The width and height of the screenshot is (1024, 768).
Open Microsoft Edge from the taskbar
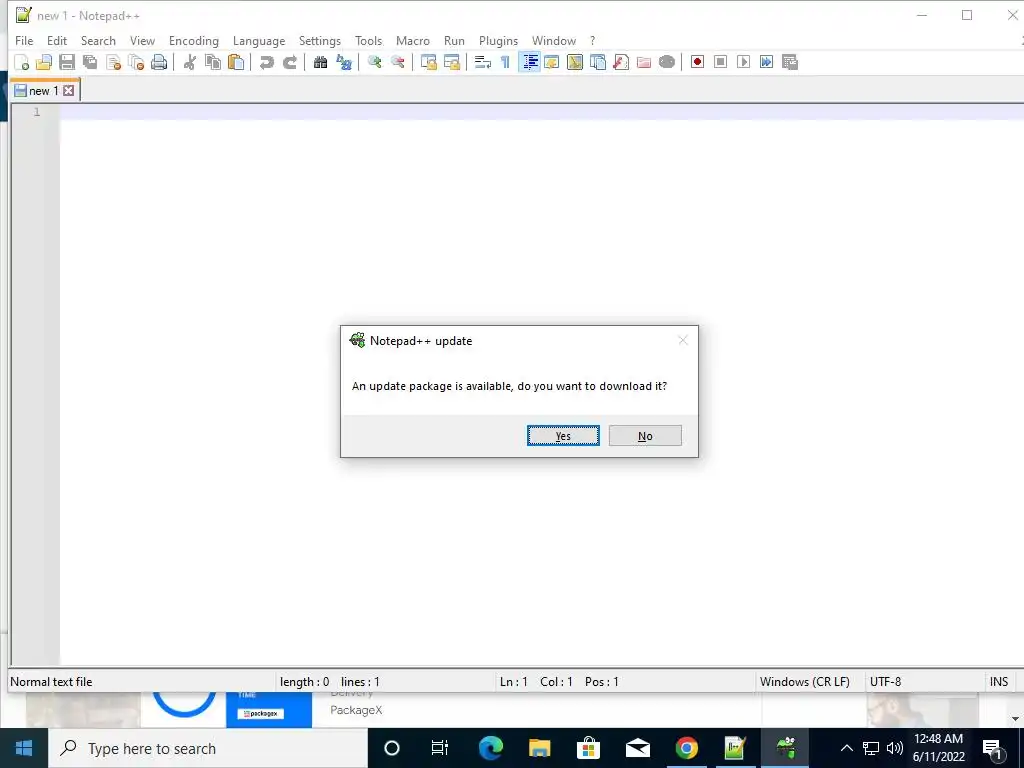click(490, 748)
